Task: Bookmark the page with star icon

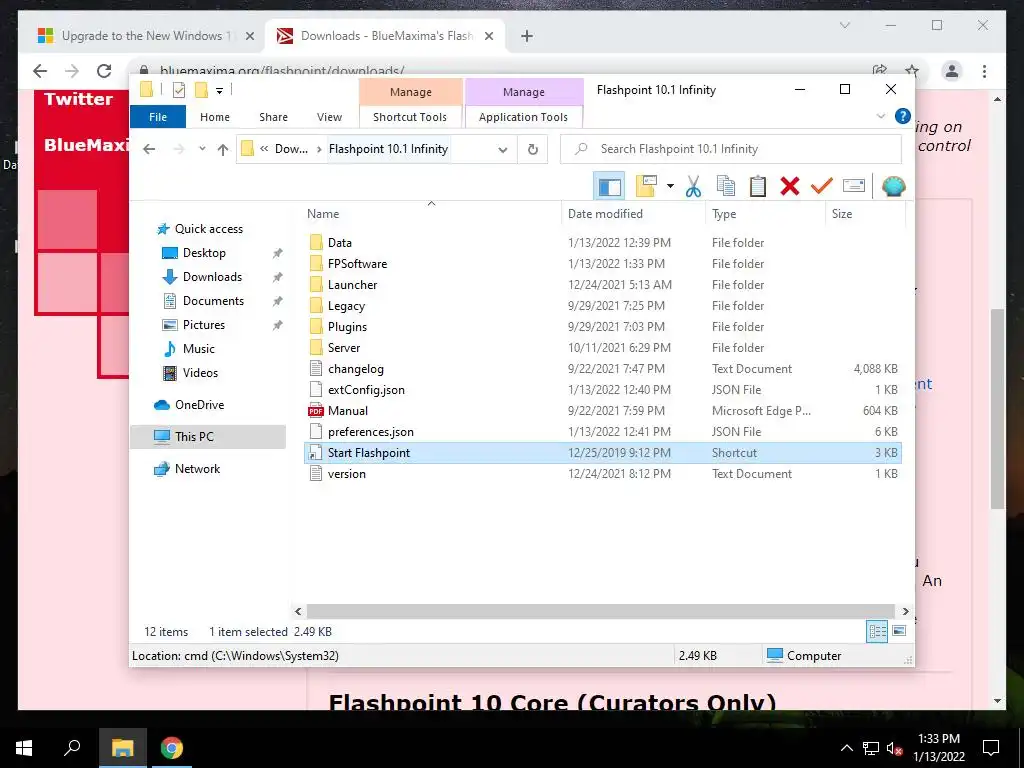Action: coord(912,71)
